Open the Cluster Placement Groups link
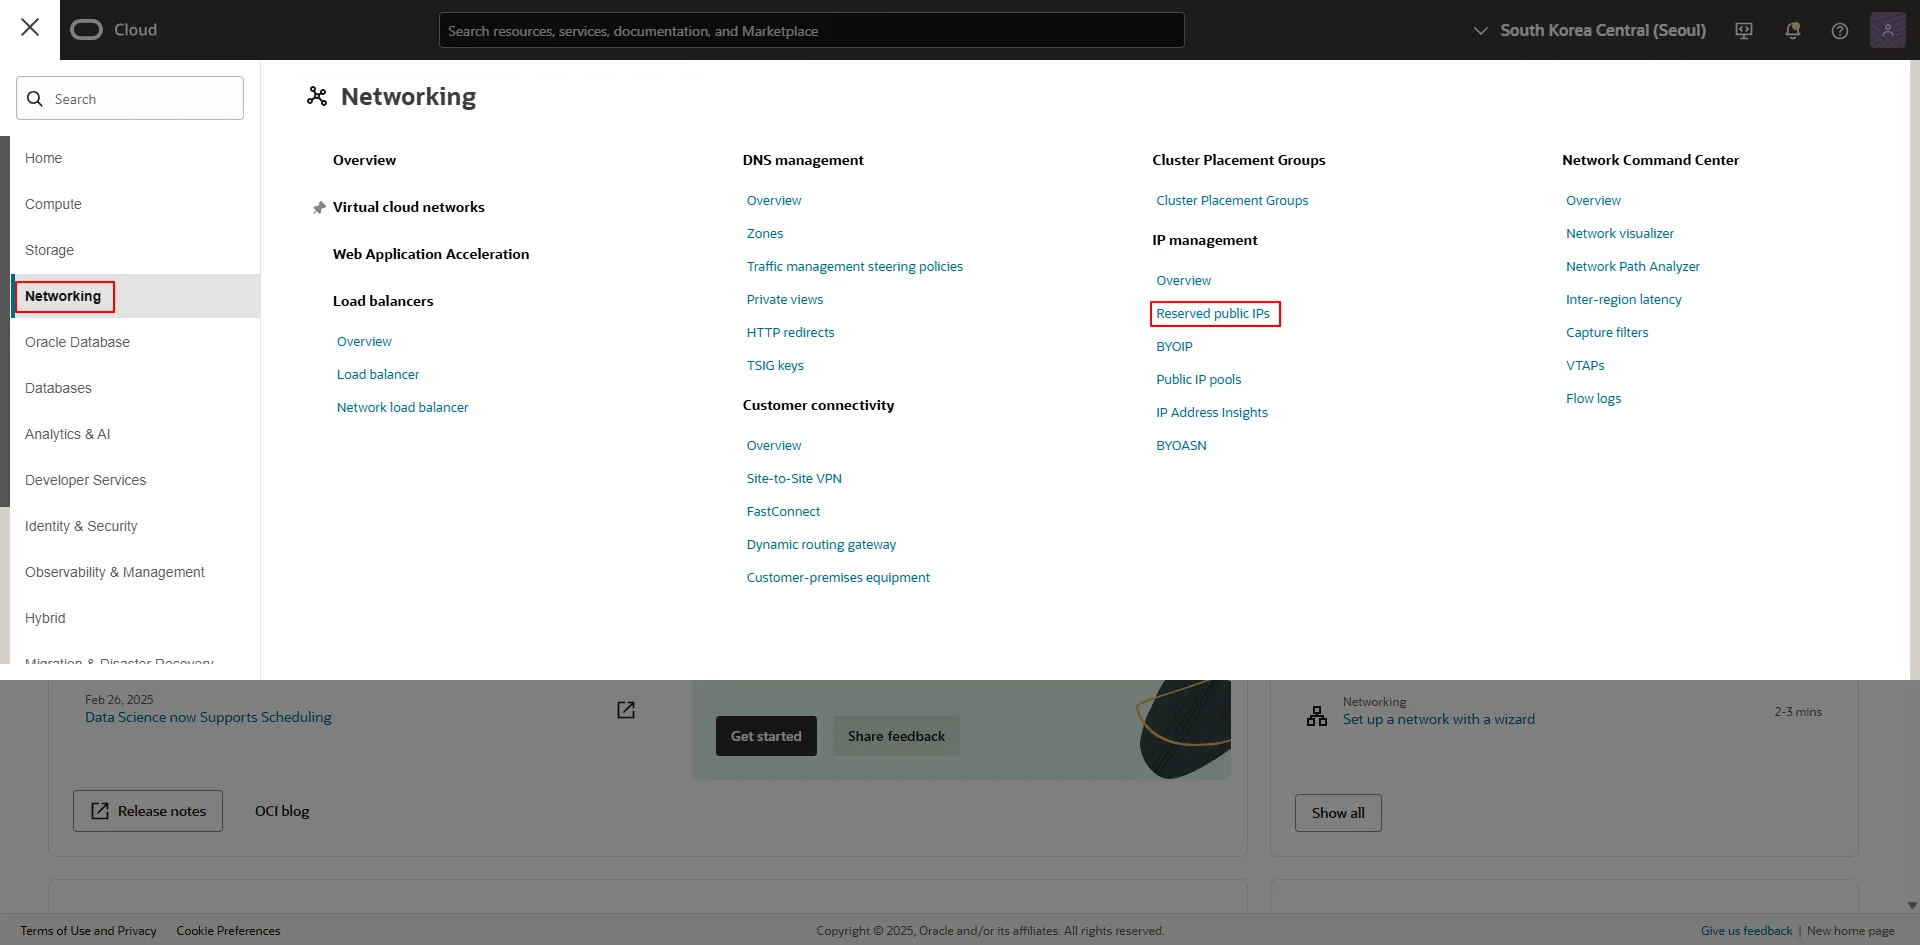The width and height of the screenshot is (1920, 945). point(1232,200)
